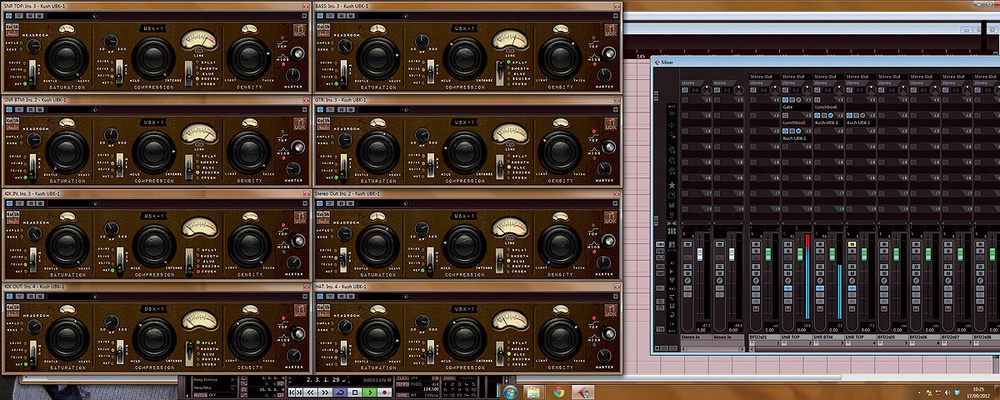Turn the Saturation knob in SNR BTM plugin

tap(67, 152)
